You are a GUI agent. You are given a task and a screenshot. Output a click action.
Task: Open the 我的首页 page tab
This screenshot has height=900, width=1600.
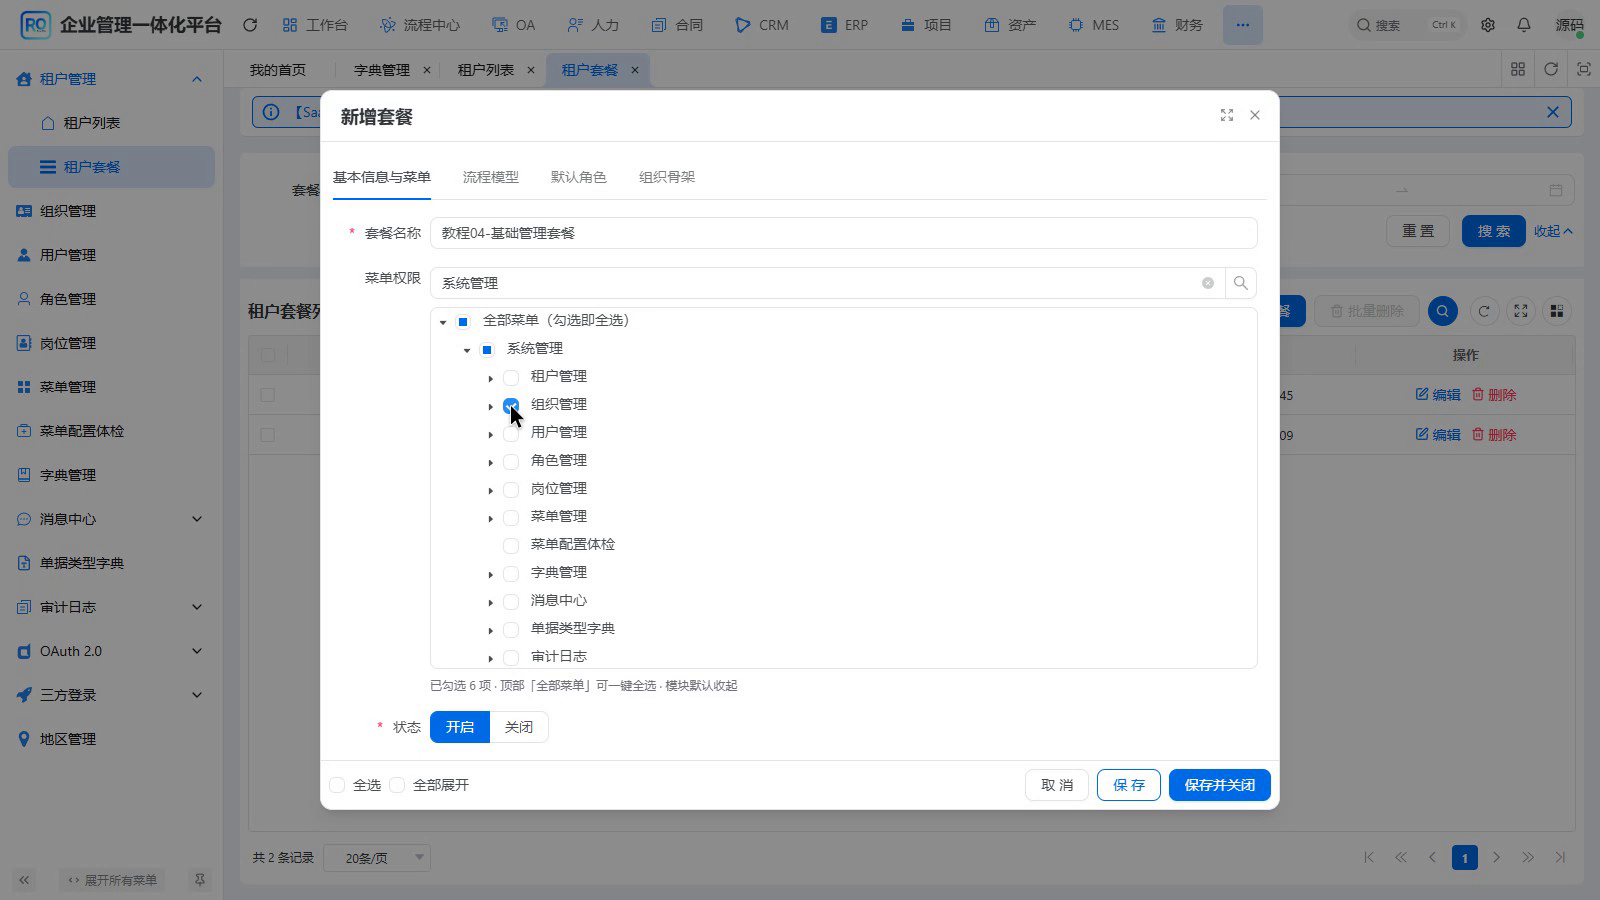[x=278, y=70]
